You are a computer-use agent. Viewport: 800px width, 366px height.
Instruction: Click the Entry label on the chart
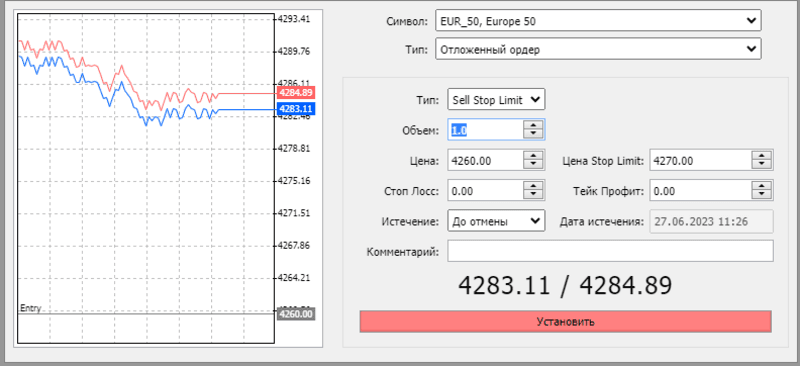[x=30, y=308]
